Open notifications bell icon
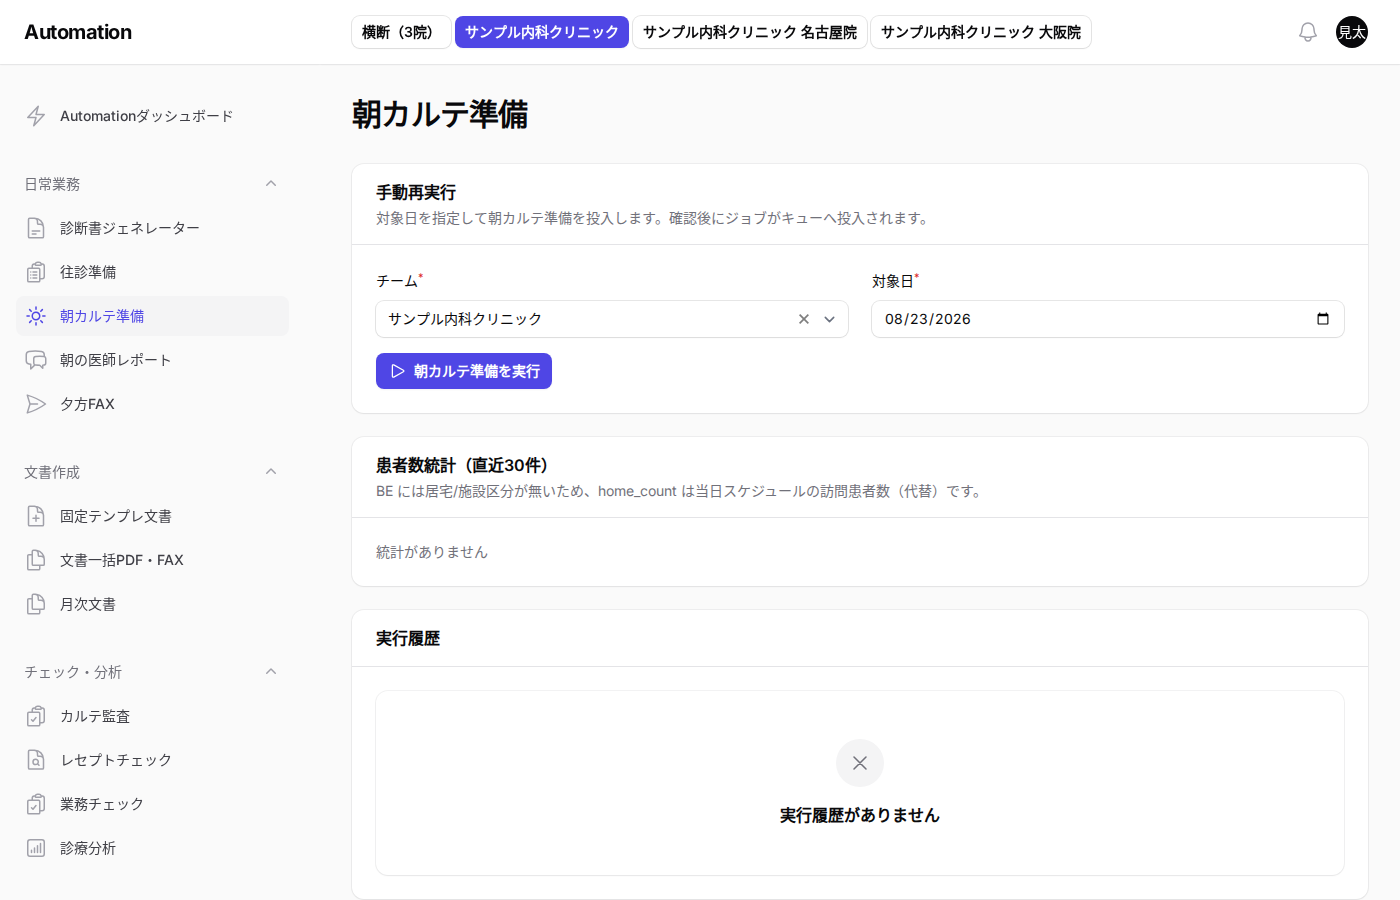 click(1308, 32)
